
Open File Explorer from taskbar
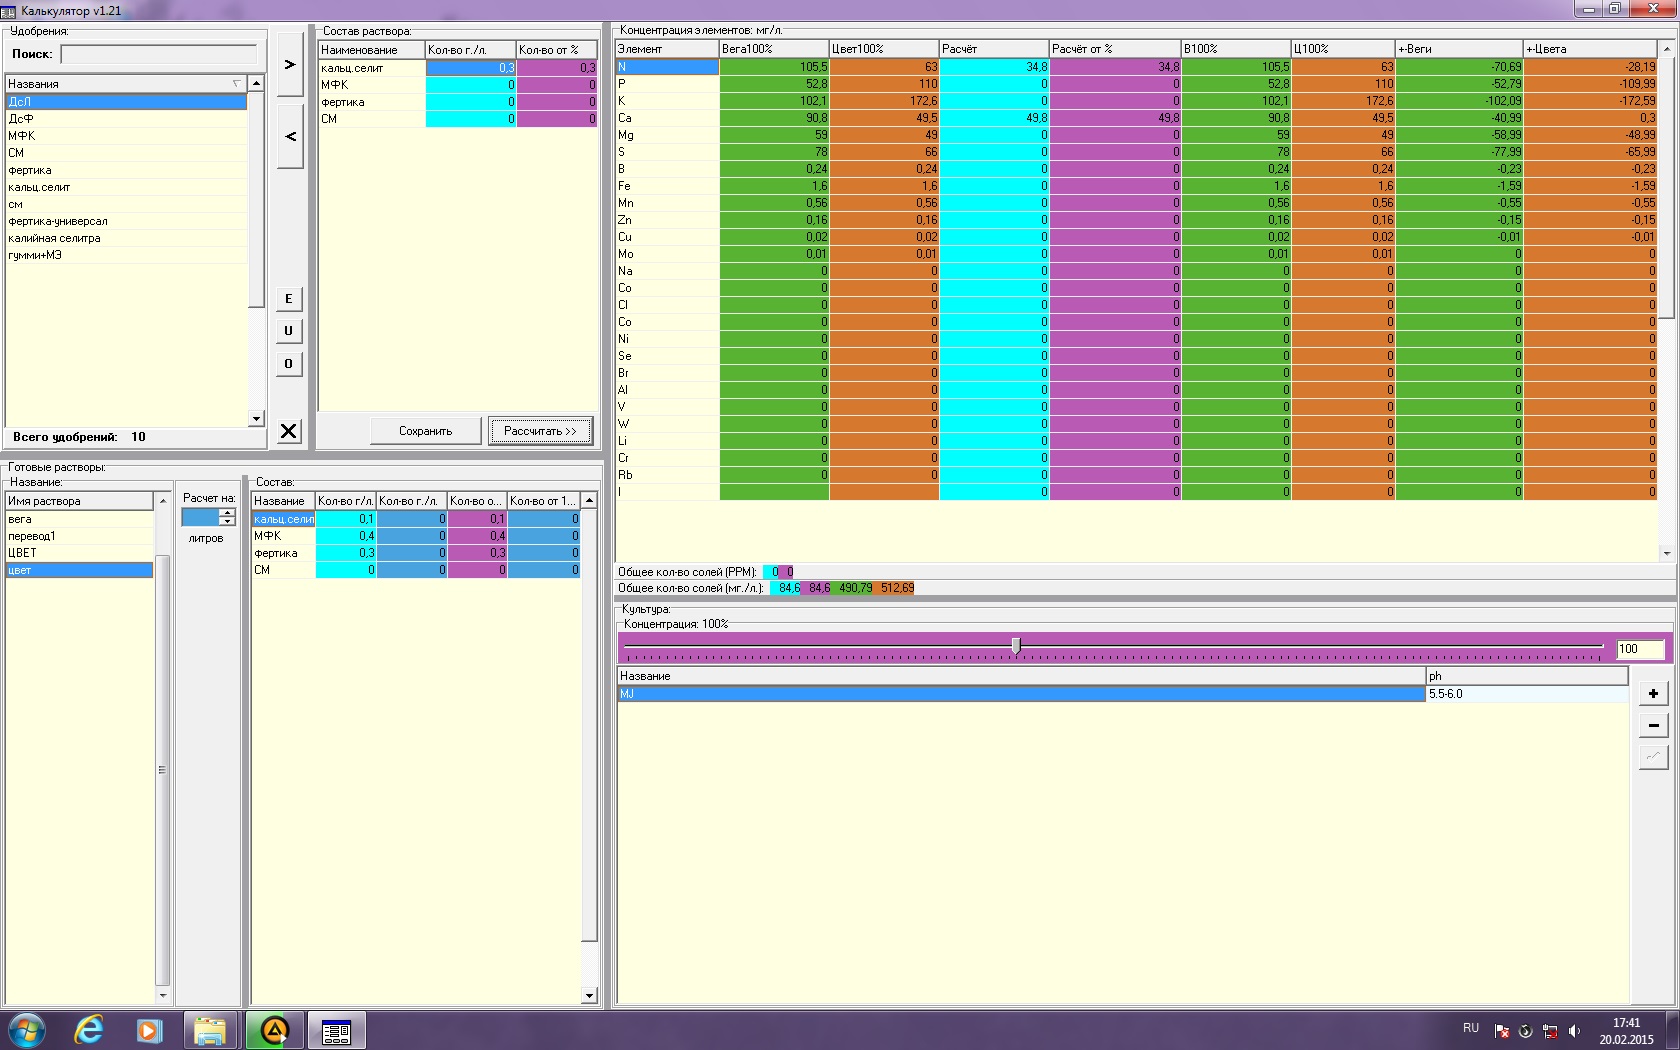click(210, 1030)
